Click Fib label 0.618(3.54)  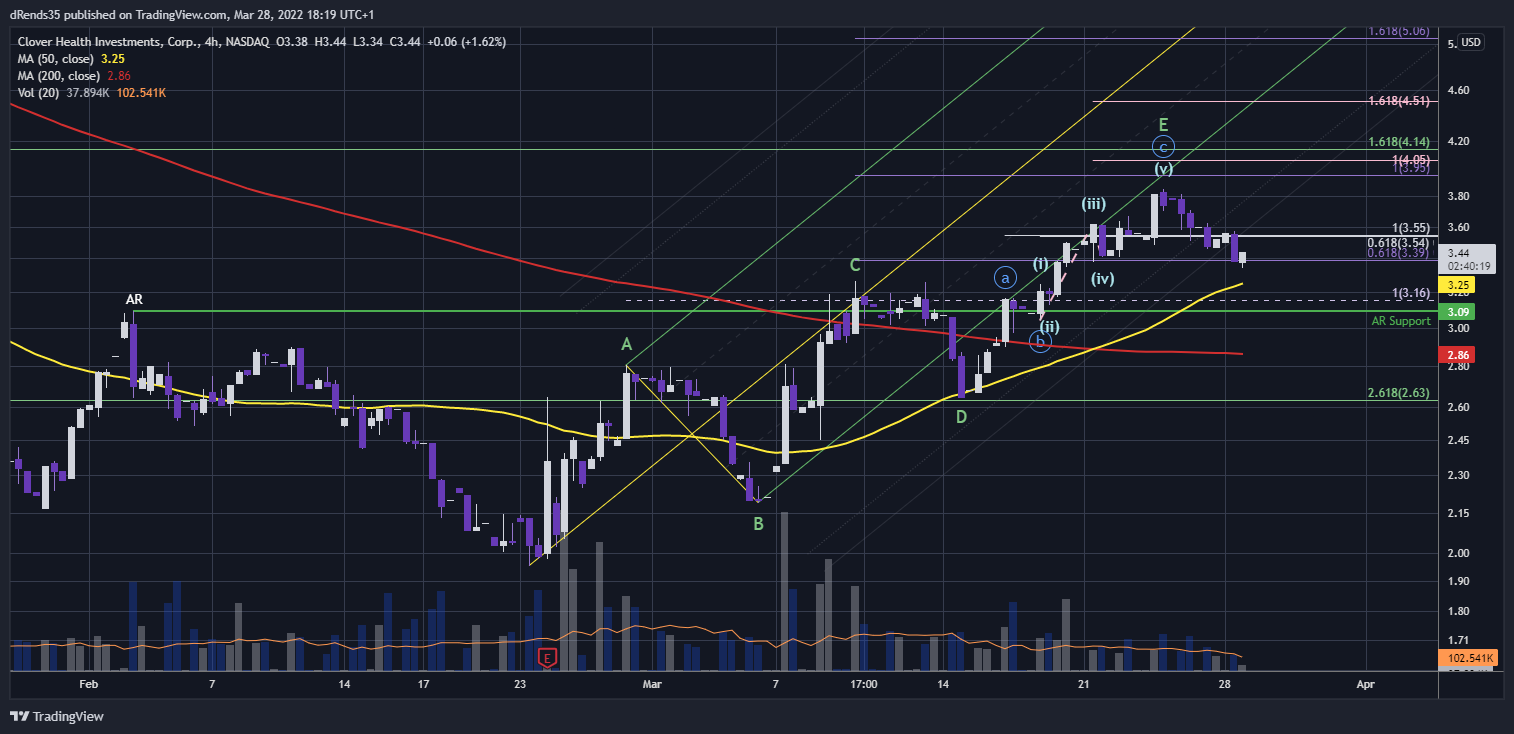1399,242
